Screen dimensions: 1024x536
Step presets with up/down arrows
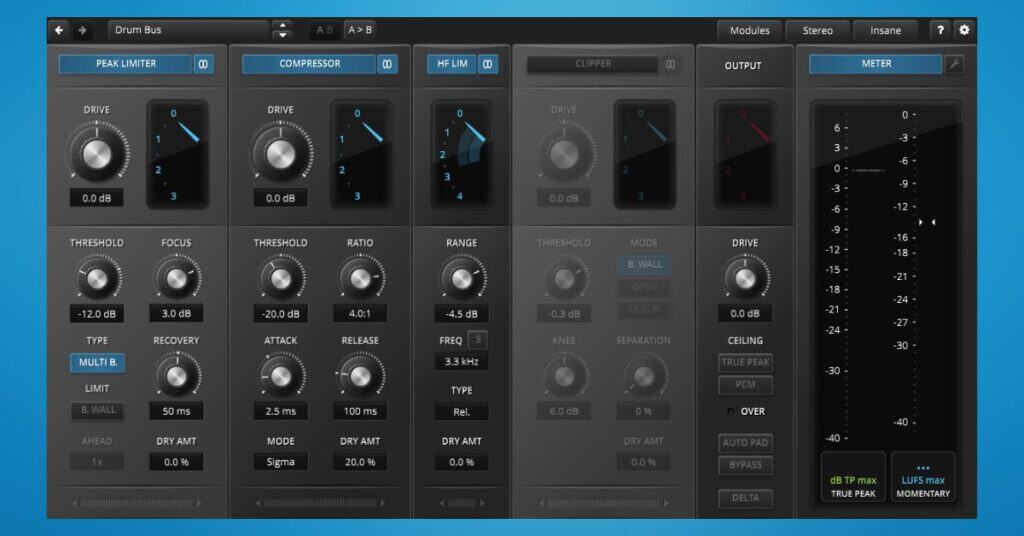(x=282, y=30)
